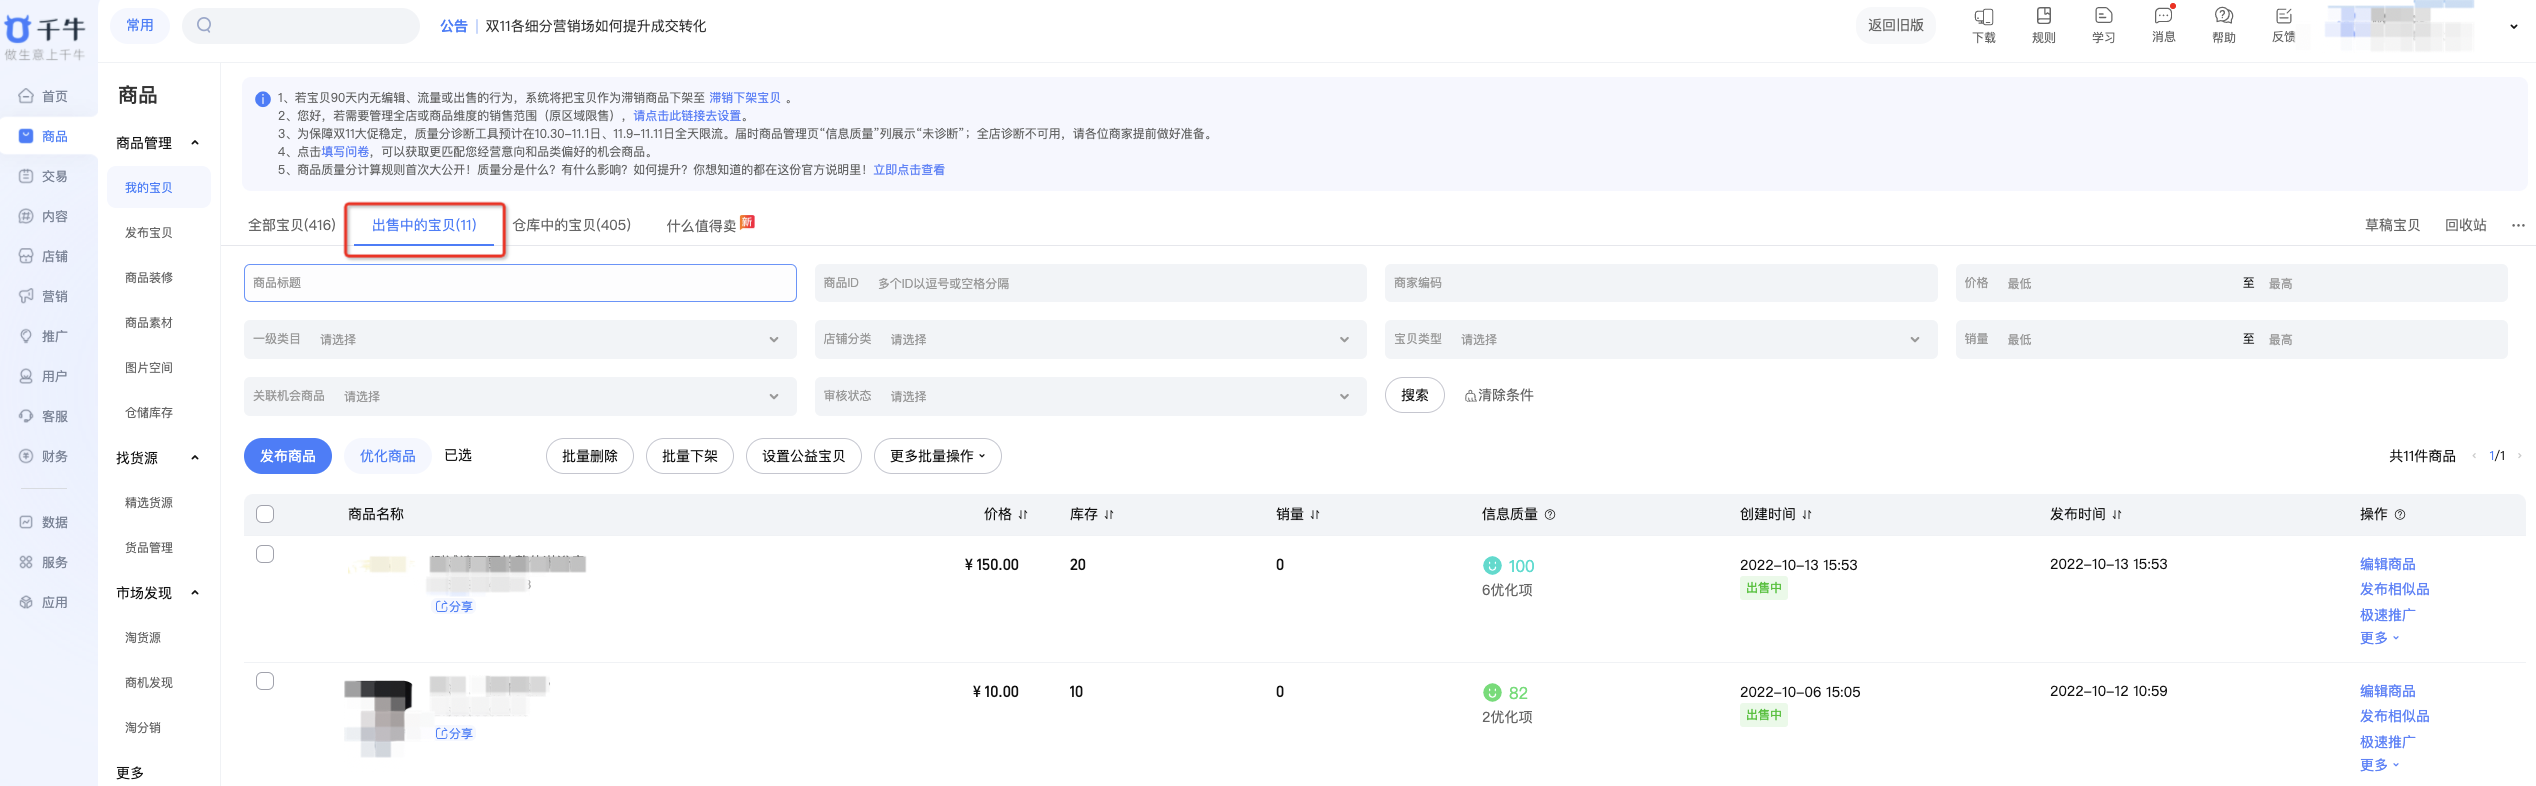Sort by 销量 column arrows
This screenshot has width=2536, height=786.
tap(1315, 514)
